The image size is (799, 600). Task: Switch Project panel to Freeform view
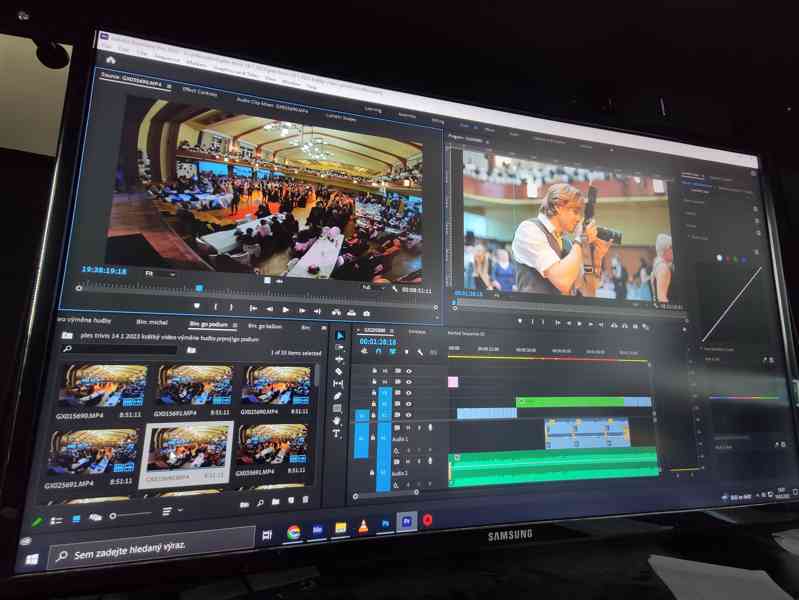point(95,517)
